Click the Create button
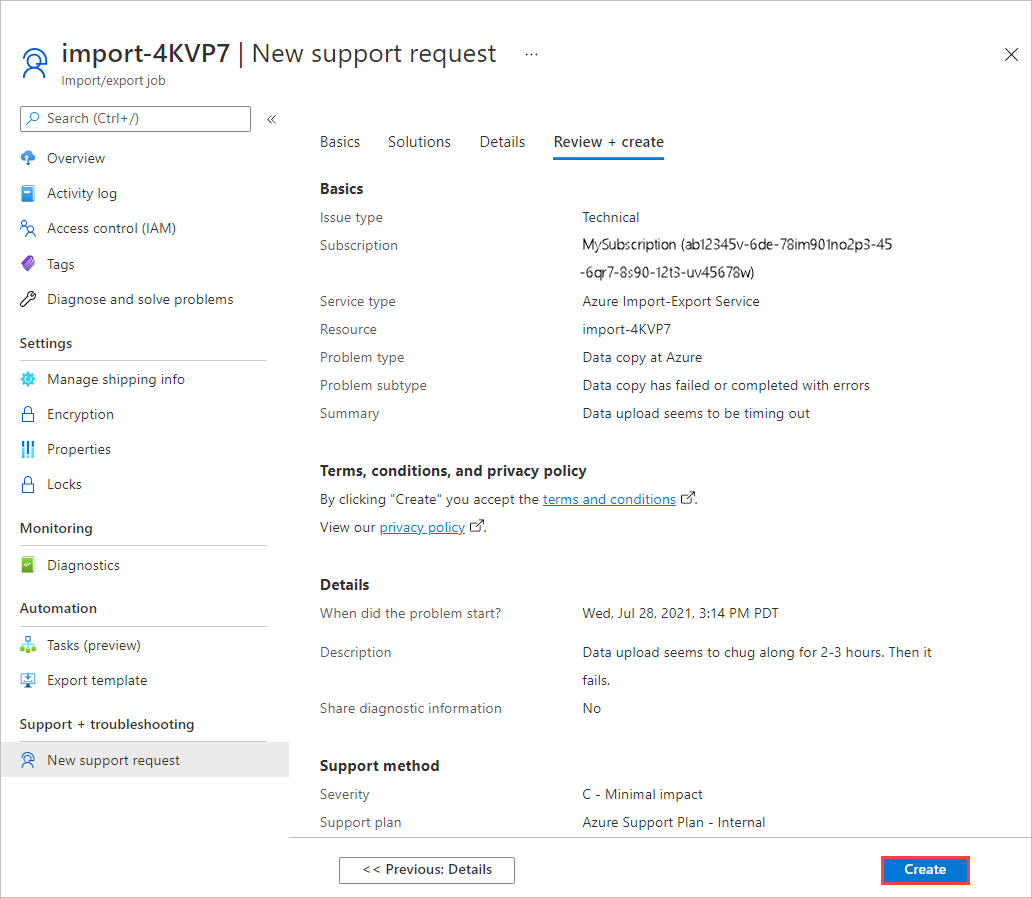Screen dimensions: 1032x898 [925, 870]
